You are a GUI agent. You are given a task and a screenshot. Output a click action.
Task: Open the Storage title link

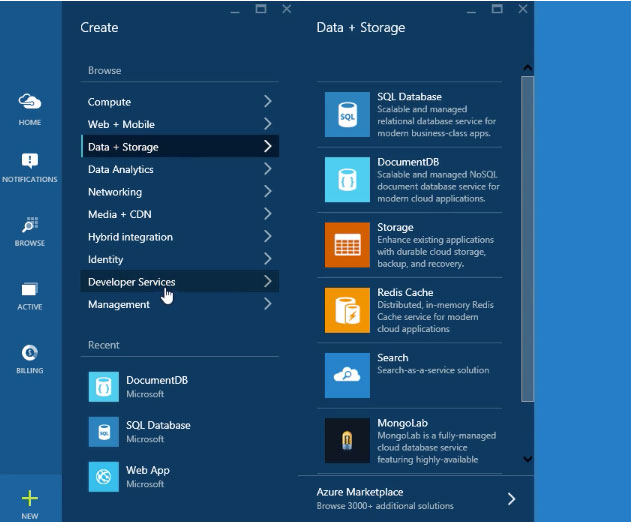395,227
